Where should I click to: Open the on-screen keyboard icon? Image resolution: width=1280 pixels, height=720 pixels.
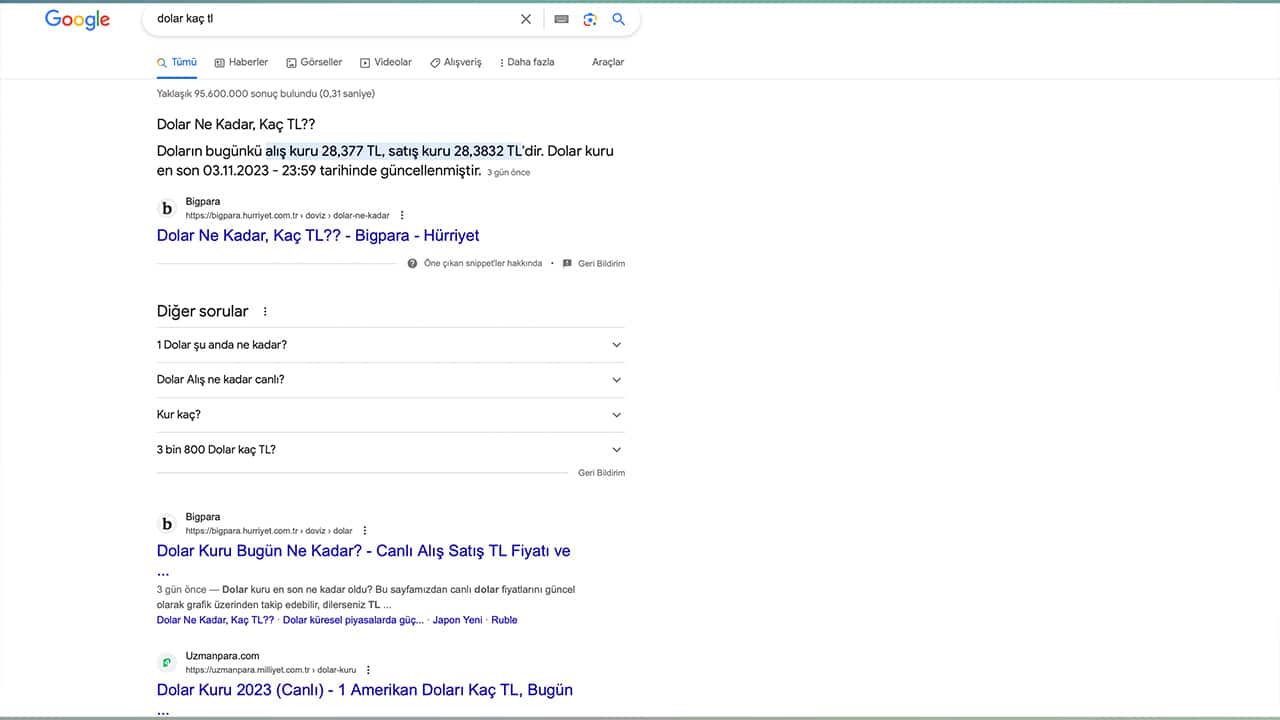561,19
